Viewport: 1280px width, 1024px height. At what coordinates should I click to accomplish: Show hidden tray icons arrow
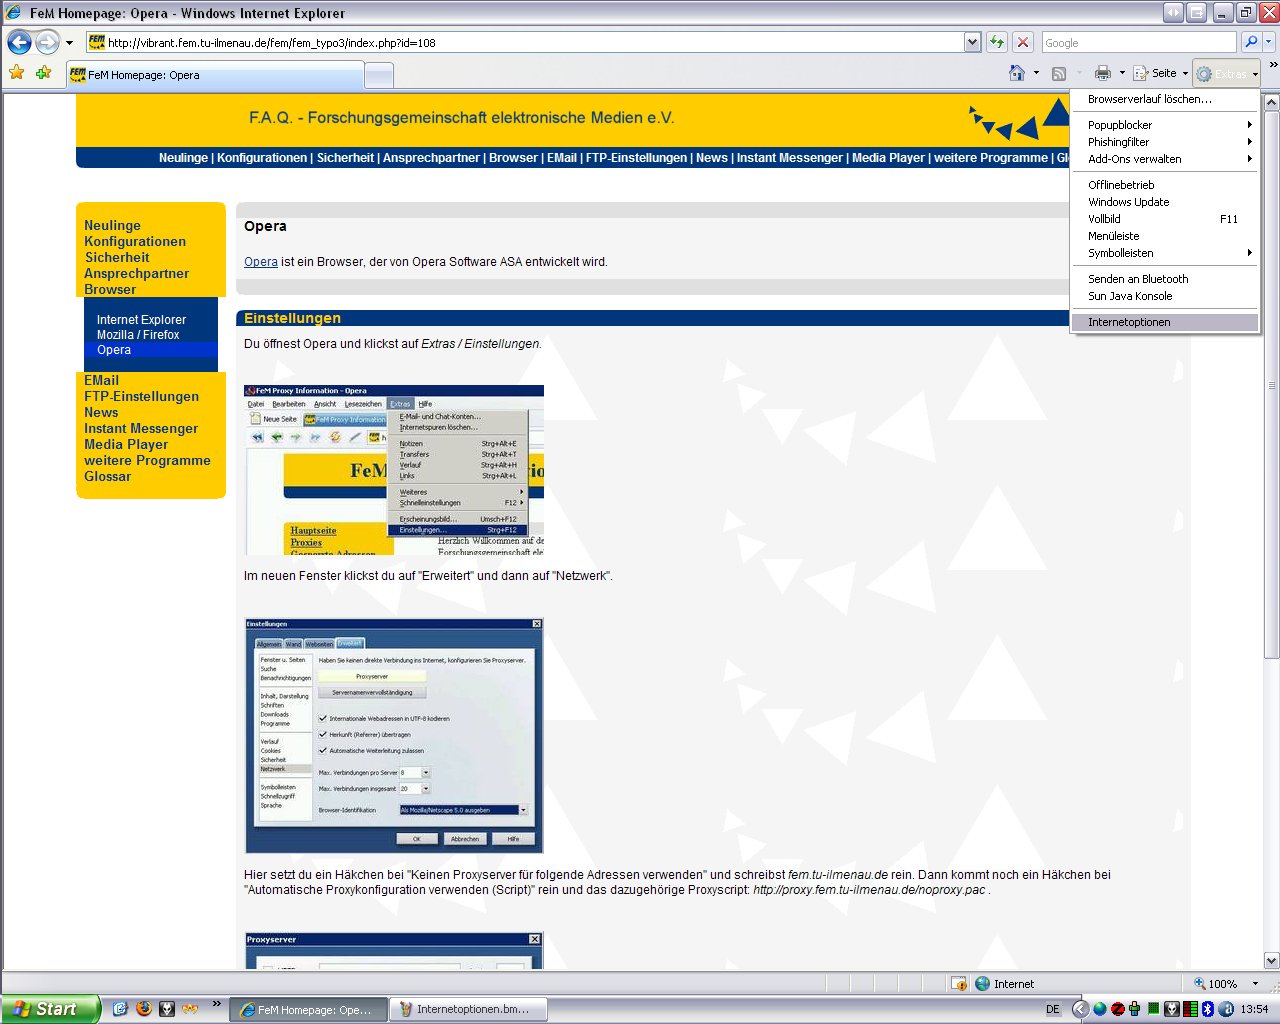1080,1010
